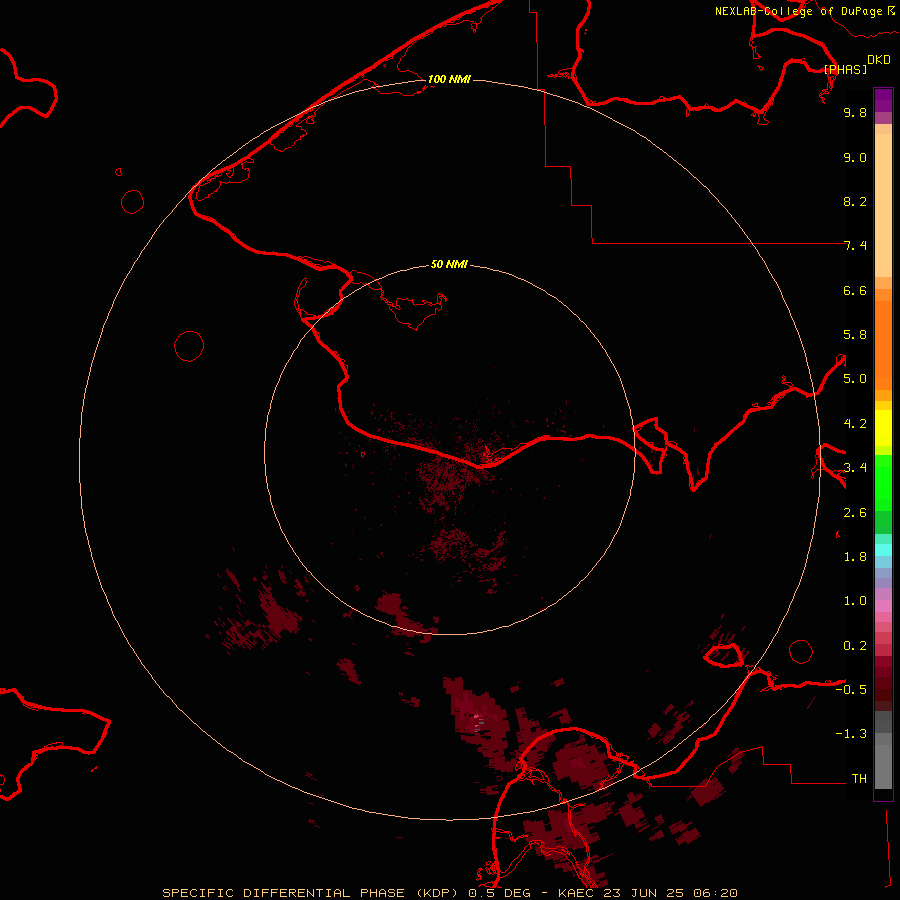Click the bright green segment of the color bar
Image resolution: width=900 pixels, height=900 pixels.
(x=883, y=482)
